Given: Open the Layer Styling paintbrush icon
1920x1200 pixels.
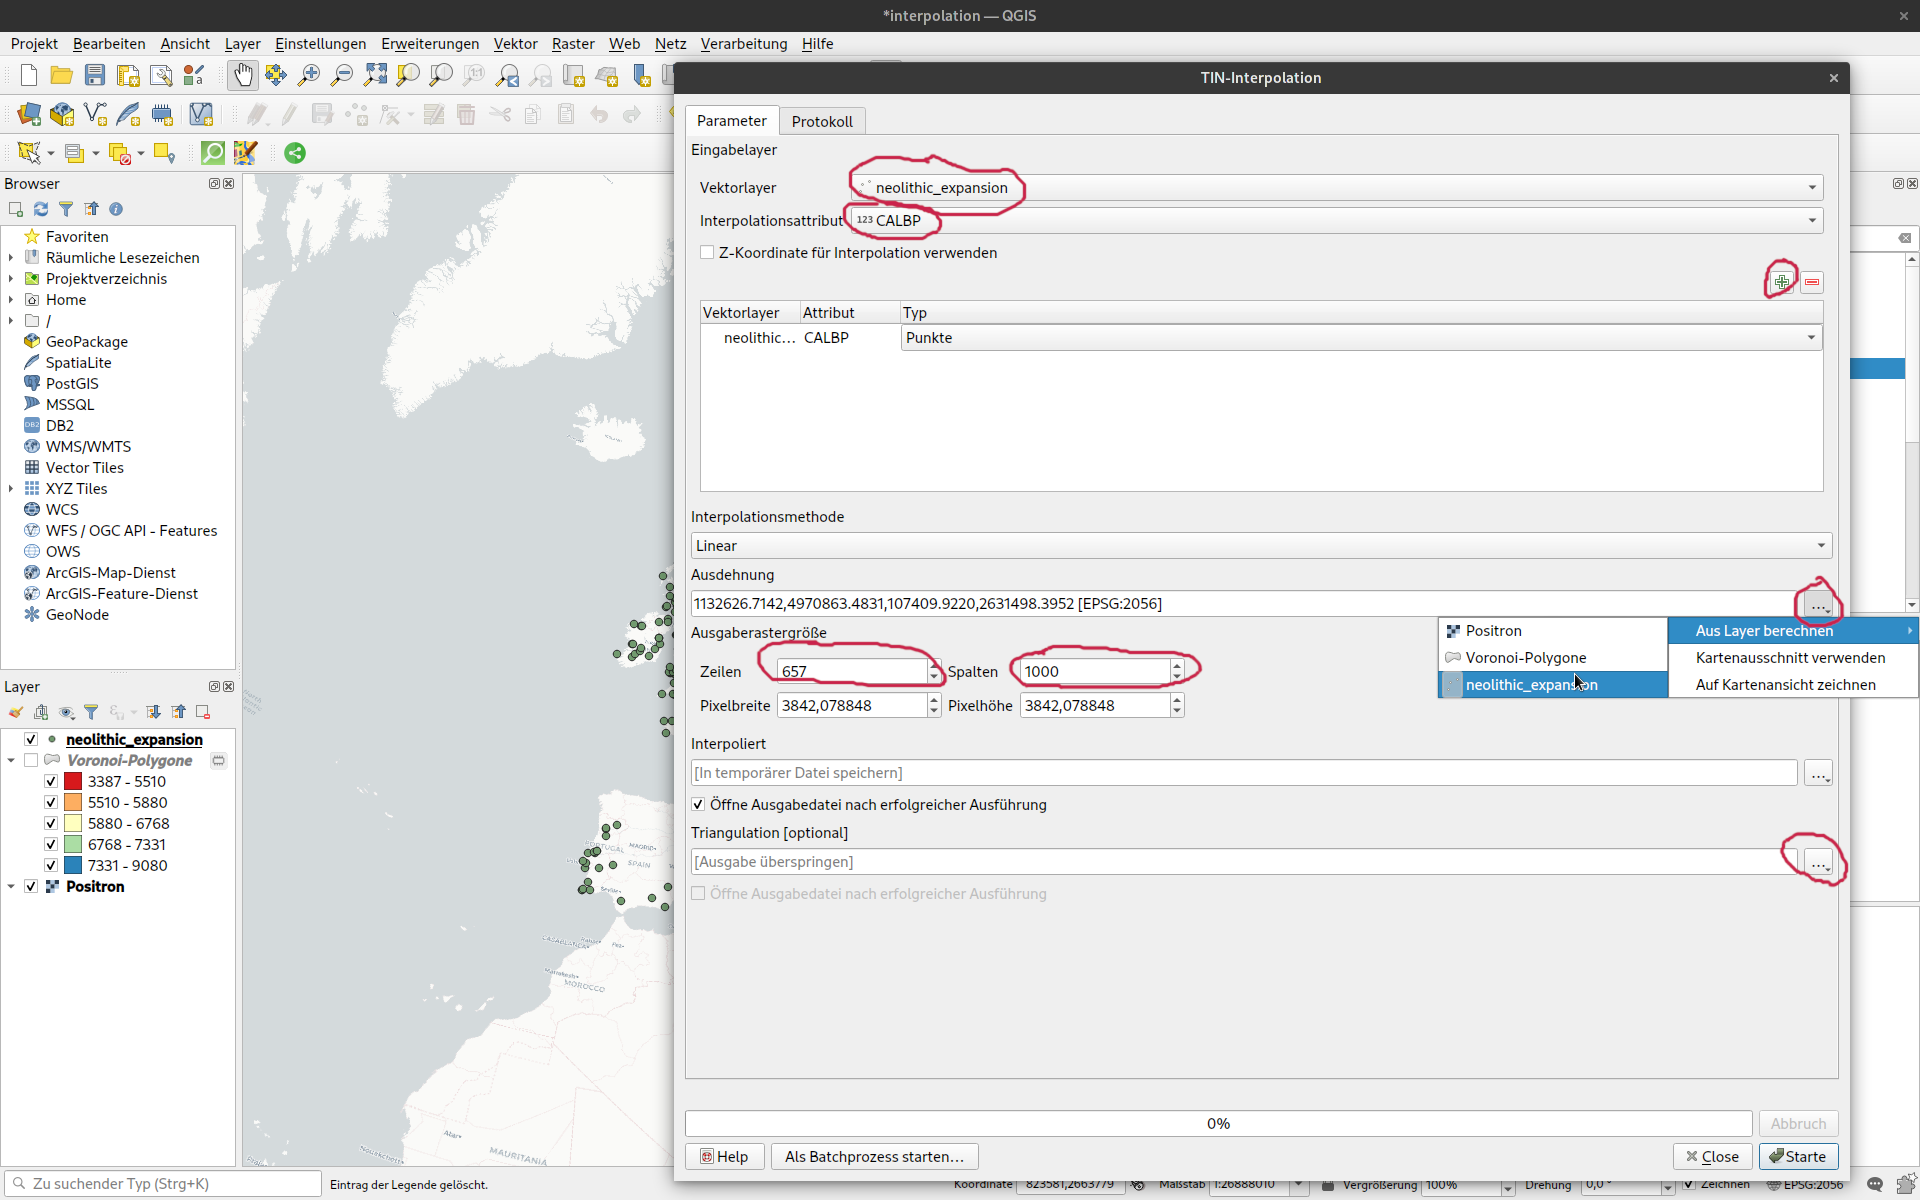Looking at the screenshot, I should click(16, 712).
